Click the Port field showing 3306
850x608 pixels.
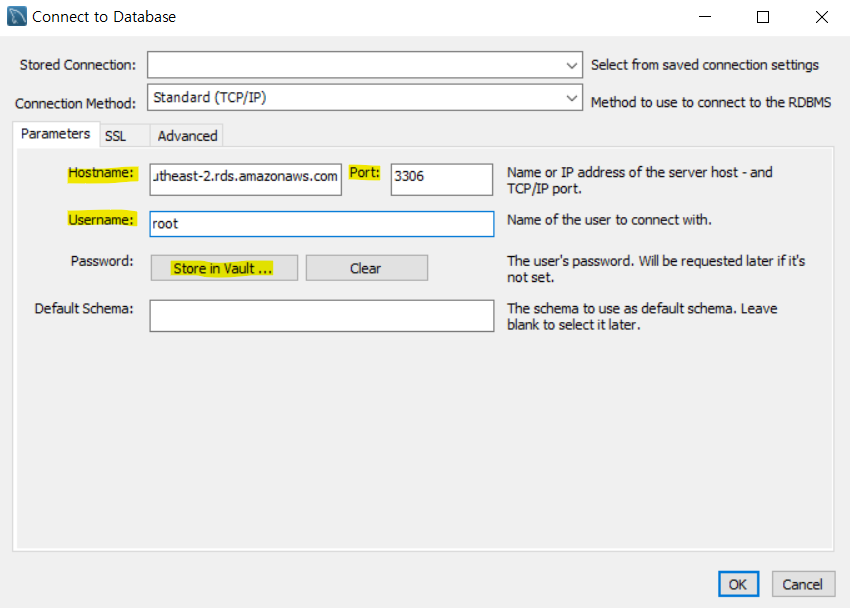click(442, 179)
